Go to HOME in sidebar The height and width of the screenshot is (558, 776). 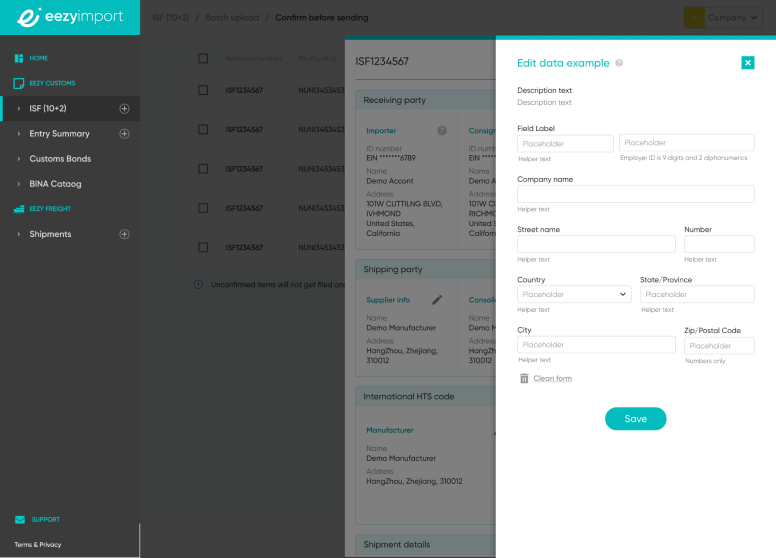[x=39, y=58]
